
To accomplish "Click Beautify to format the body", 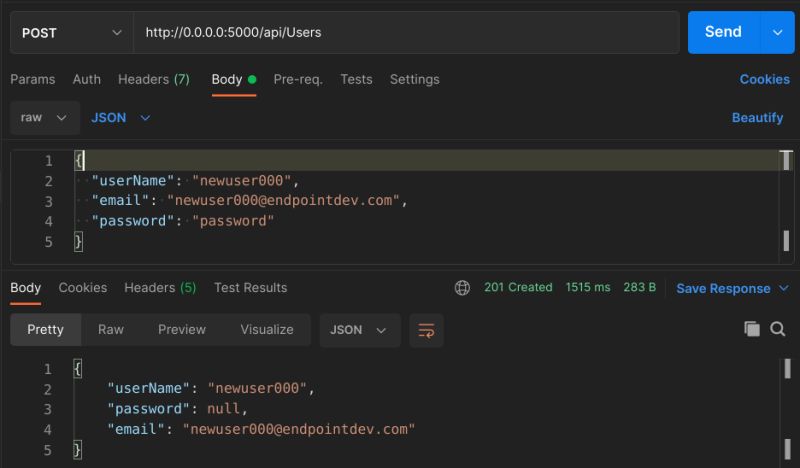I will [757, 118].
